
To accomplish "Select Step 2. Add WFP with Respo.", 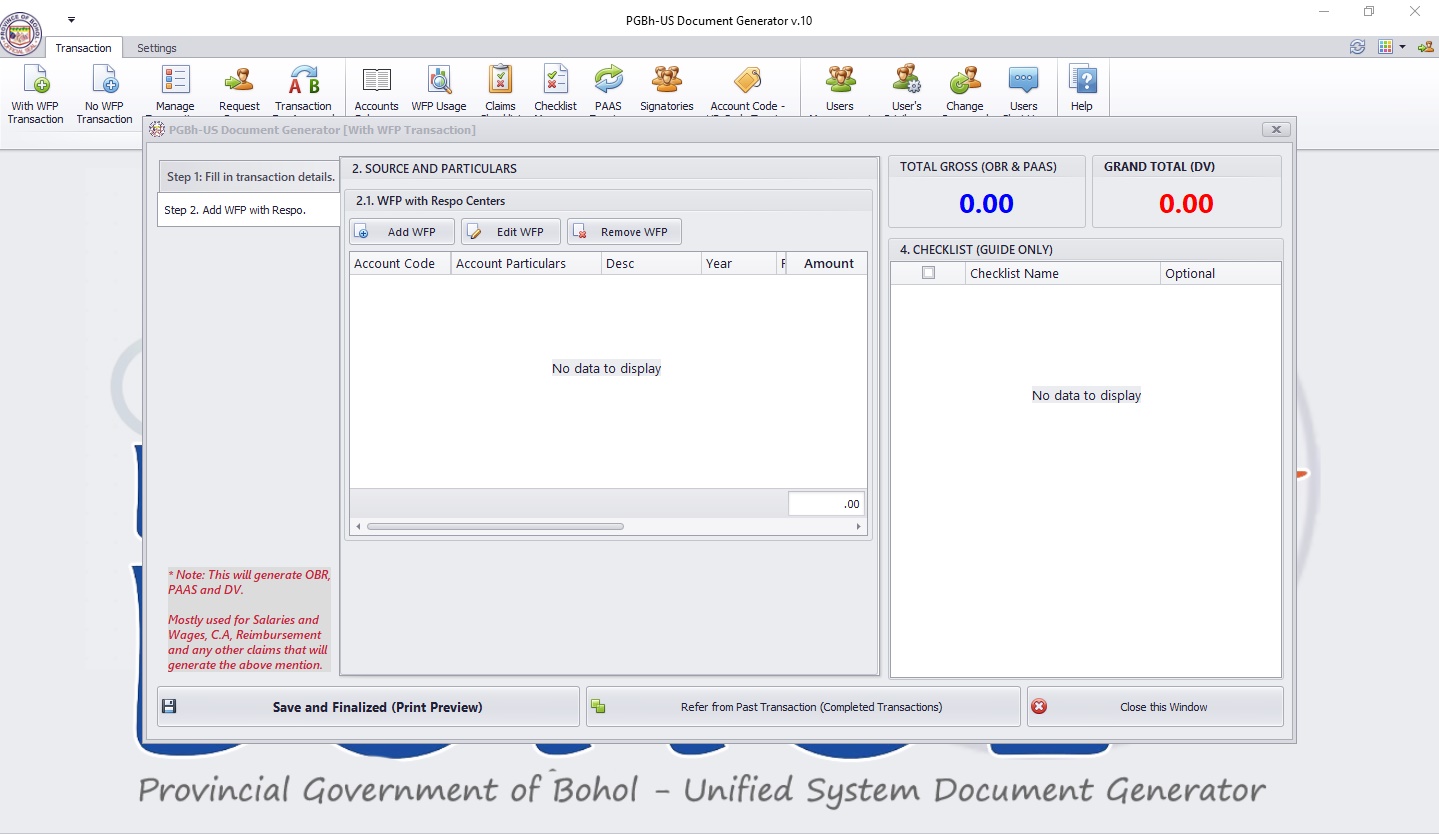I will pos(249,210).
